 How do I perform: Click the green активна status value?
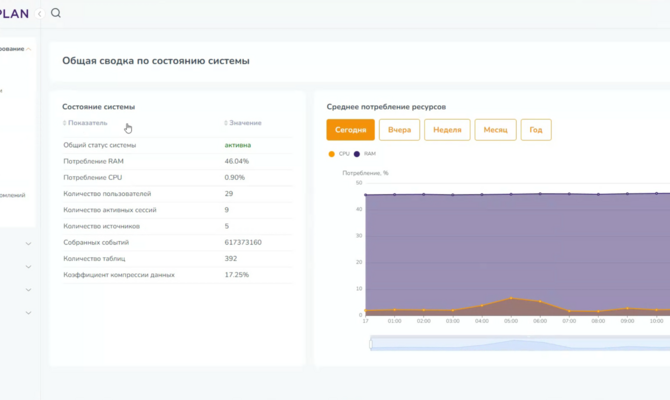[x=238, y=145]
